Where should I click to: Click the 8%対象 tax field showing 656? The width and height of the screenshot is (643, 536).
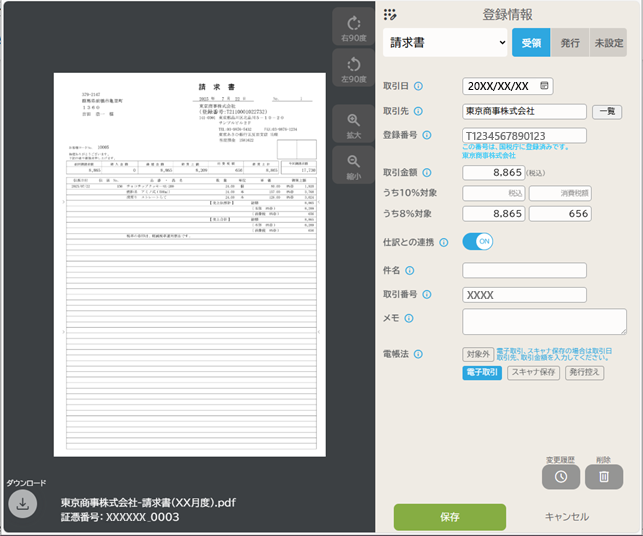560,214
